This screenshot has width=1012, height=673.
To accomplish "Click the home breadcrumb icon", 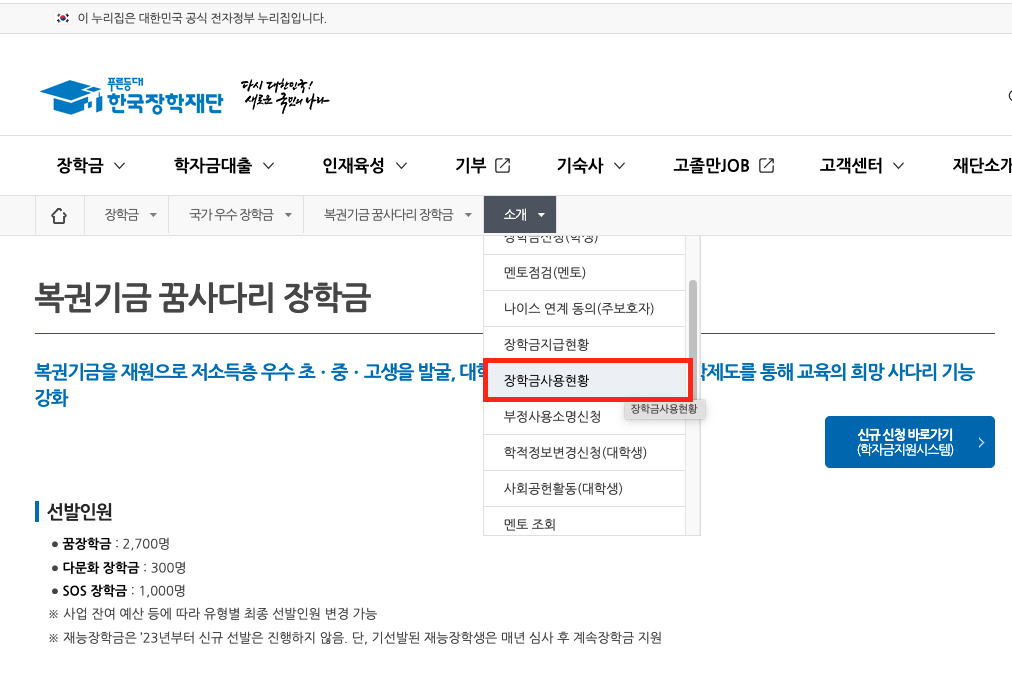I will pos(59,214).
